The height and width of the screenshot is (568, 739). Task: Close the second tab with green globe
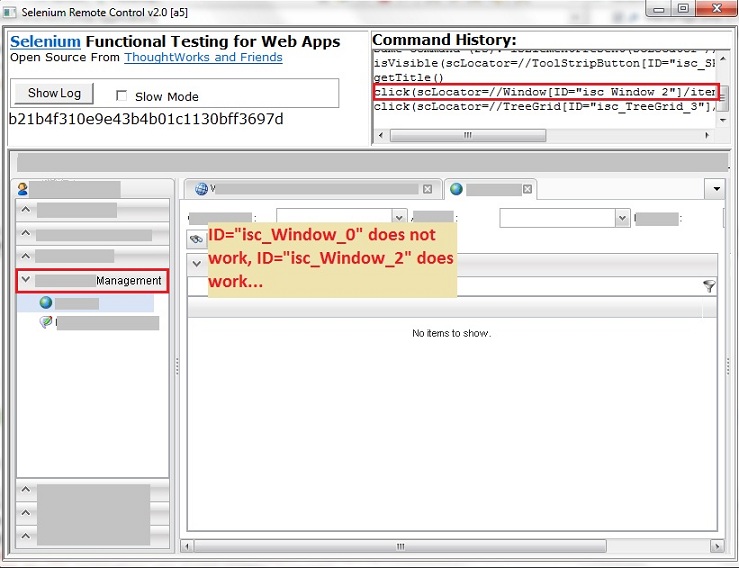click(529, 189)
